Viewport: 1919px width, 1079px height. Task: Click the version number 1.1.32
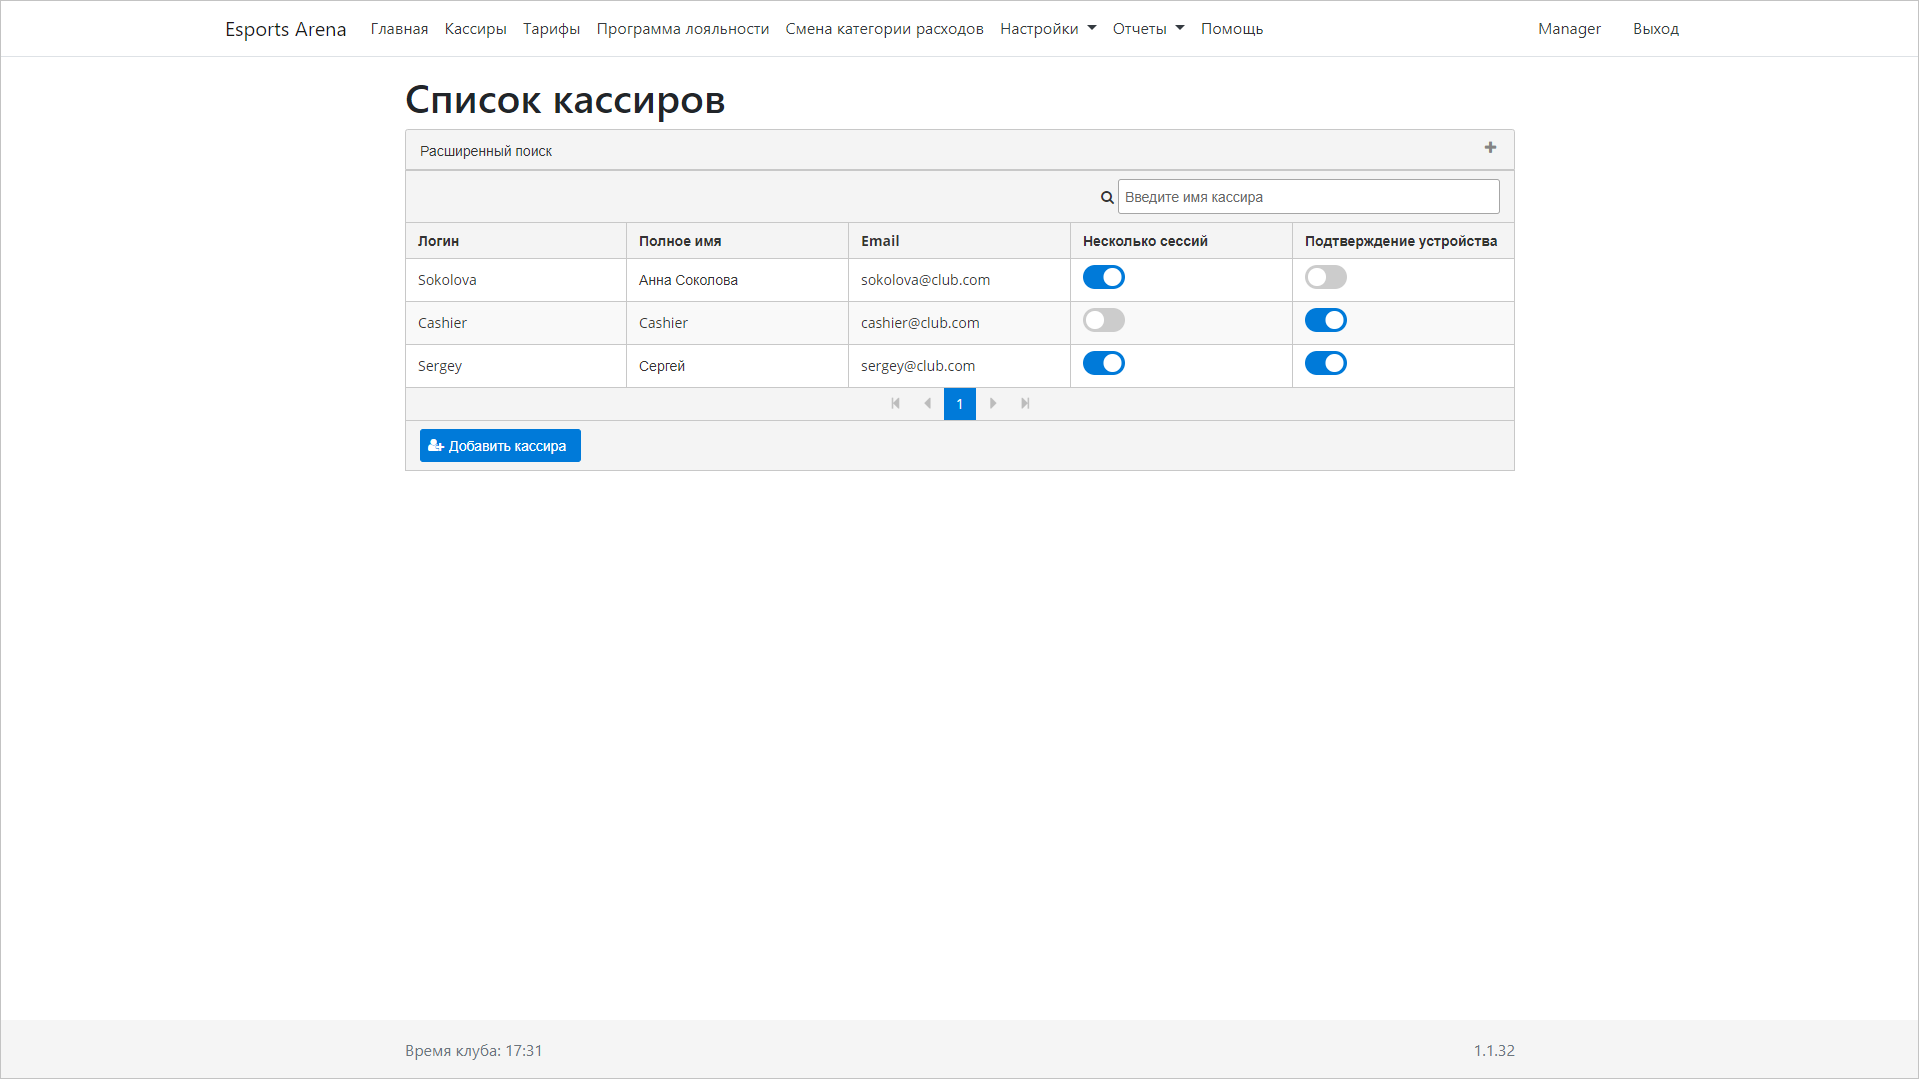(1494, 1051)
